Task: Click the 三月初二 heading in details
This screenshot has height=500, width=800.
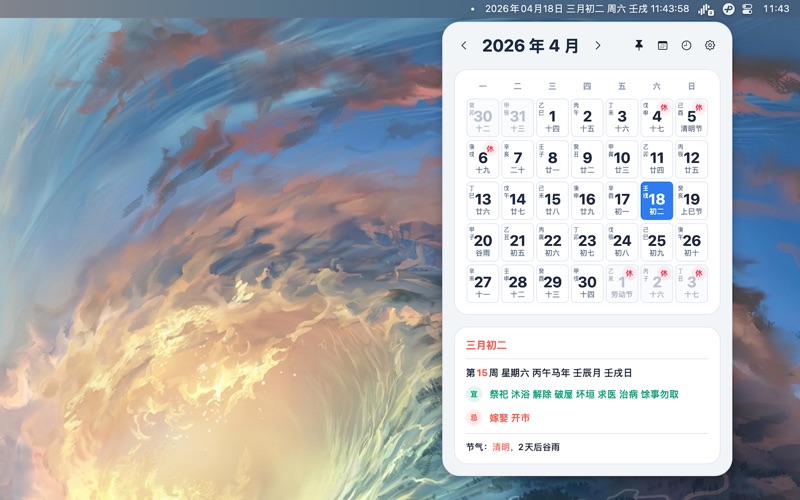Action: 486,345
